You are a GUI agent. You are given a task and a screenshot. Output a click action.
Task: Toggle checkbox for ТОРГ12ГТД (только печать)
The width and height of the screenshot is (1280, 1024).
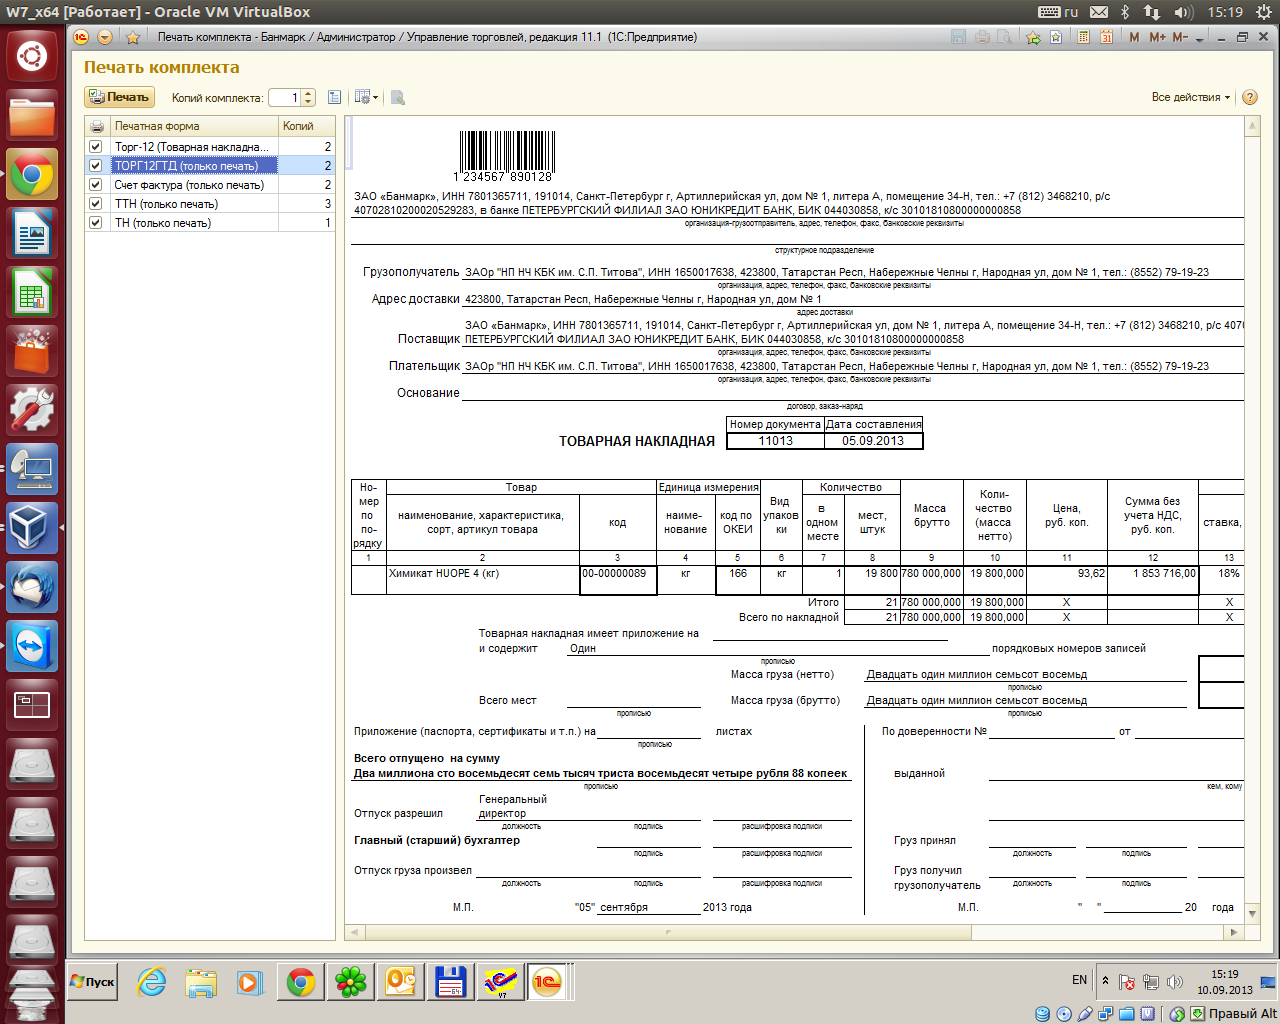[96, 165]
